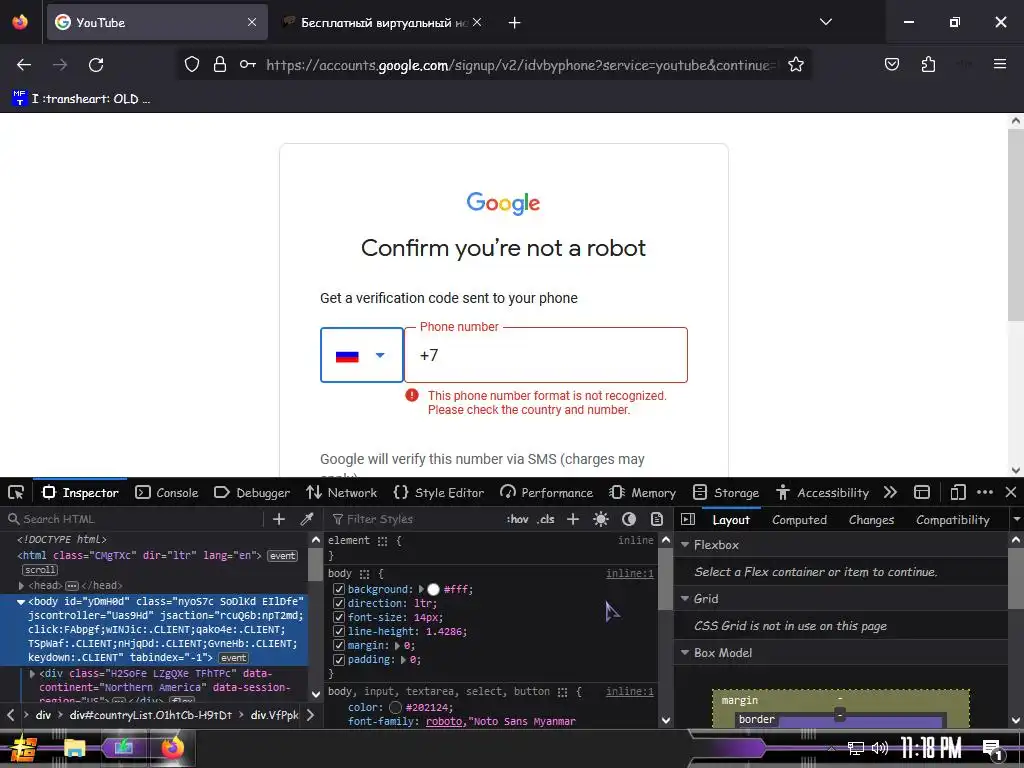Image resolution: width=1024 pixels, height=768 pixels.
Task: Collapse the body element node
Action: [21, 601]
